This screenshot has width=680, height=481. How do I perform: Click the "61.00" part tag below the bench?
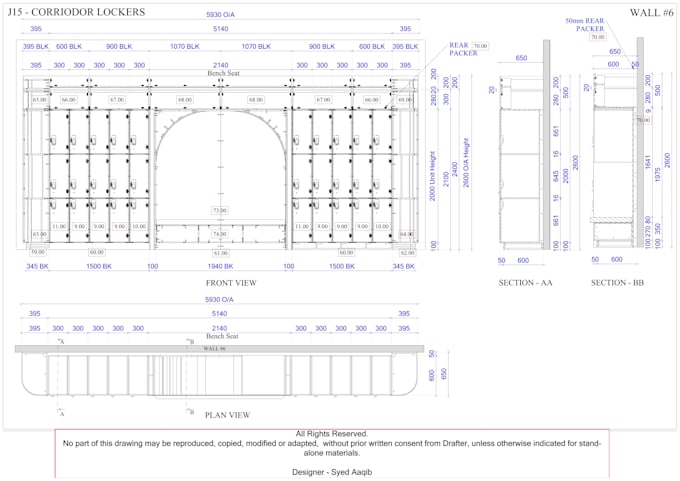pos(221,253)
